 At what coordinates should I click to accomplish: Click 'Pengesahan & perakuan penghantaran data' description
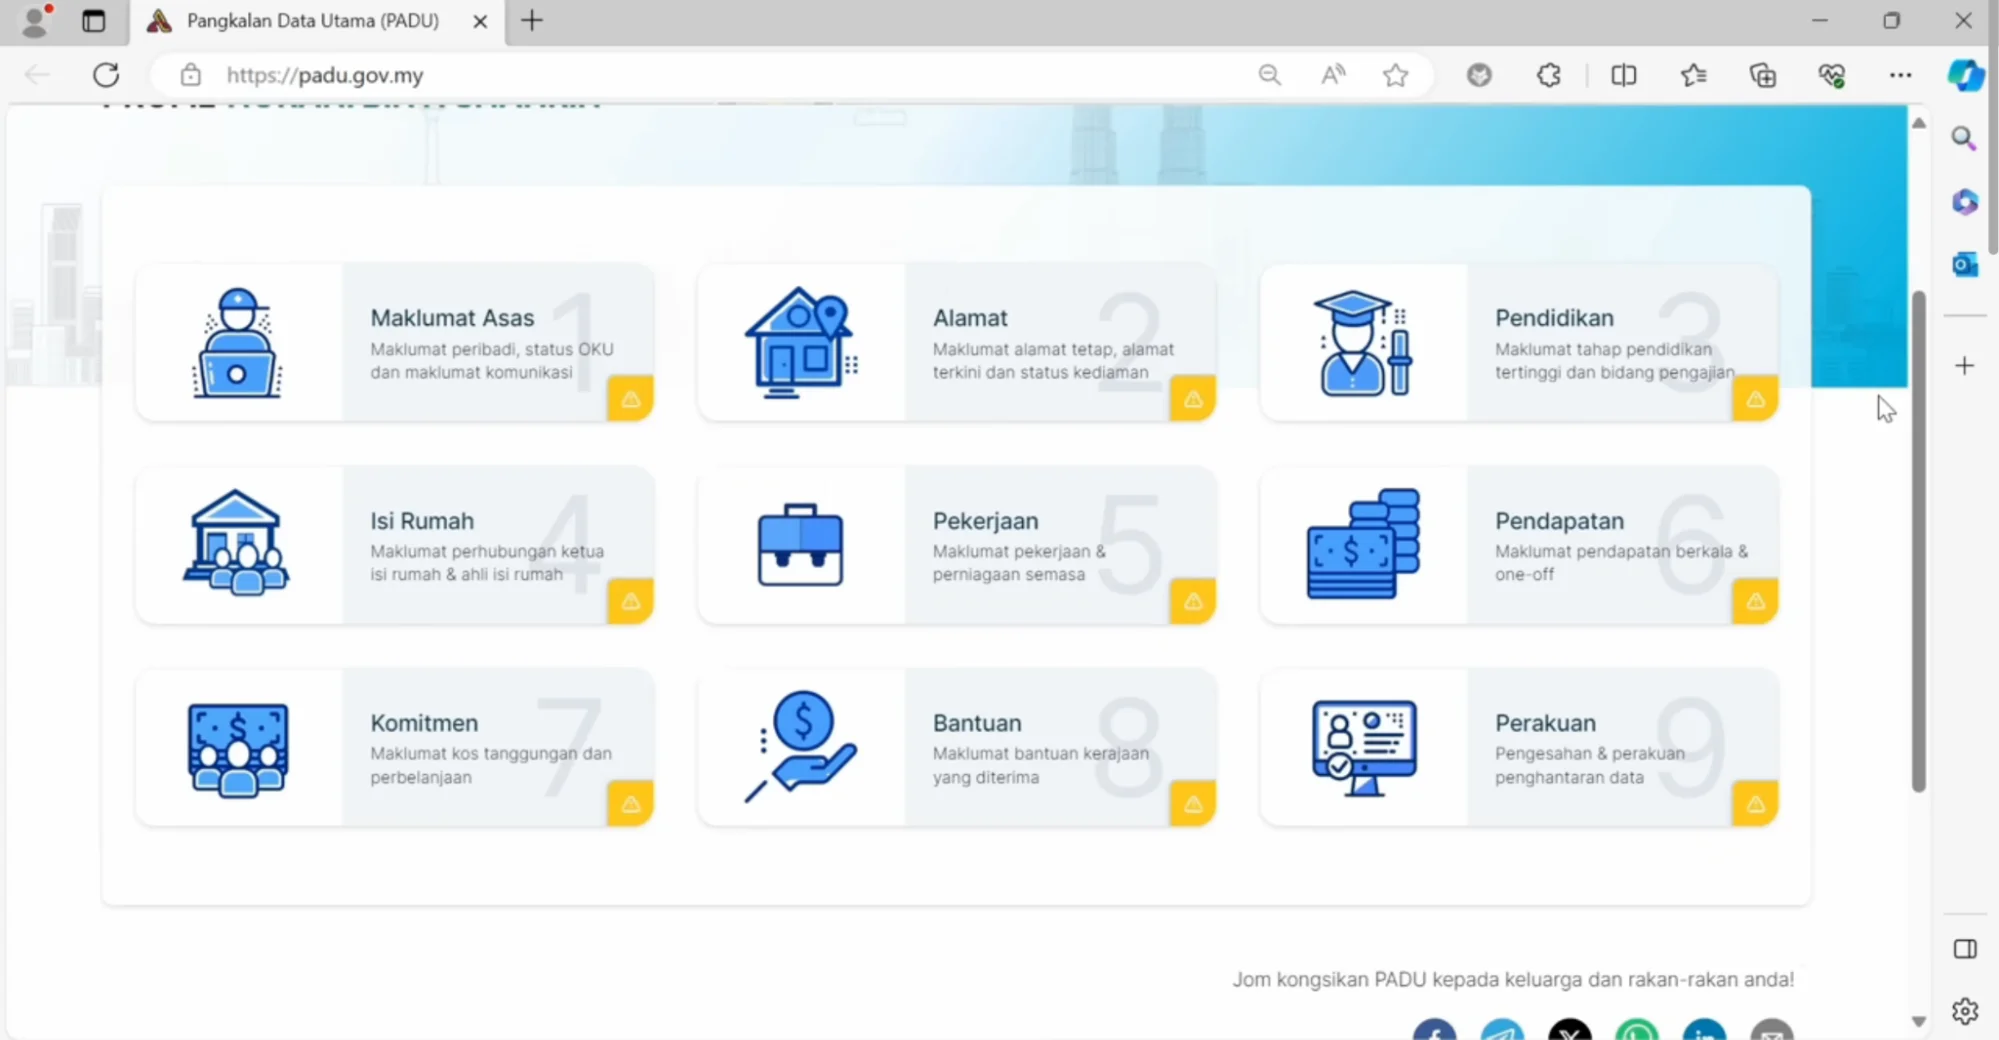(x=1590, y=765)
